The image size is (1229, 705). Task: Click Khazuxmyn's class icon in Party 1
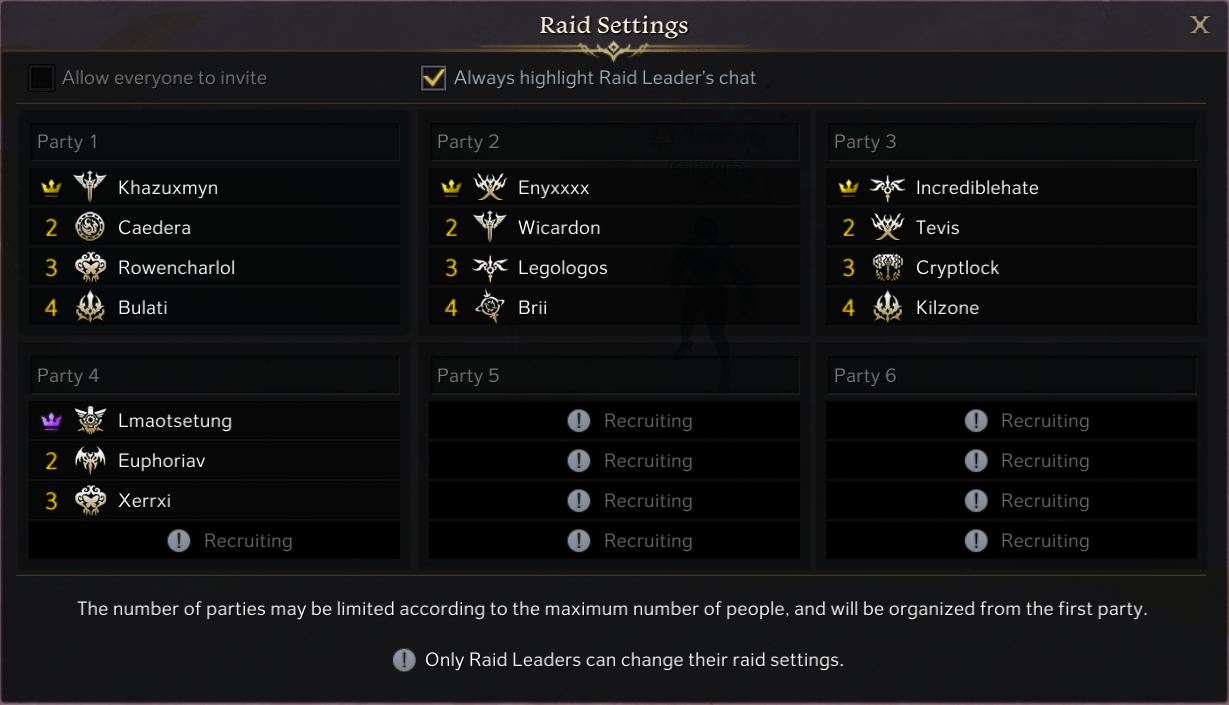pyautogui.click(x=90, y=188)
